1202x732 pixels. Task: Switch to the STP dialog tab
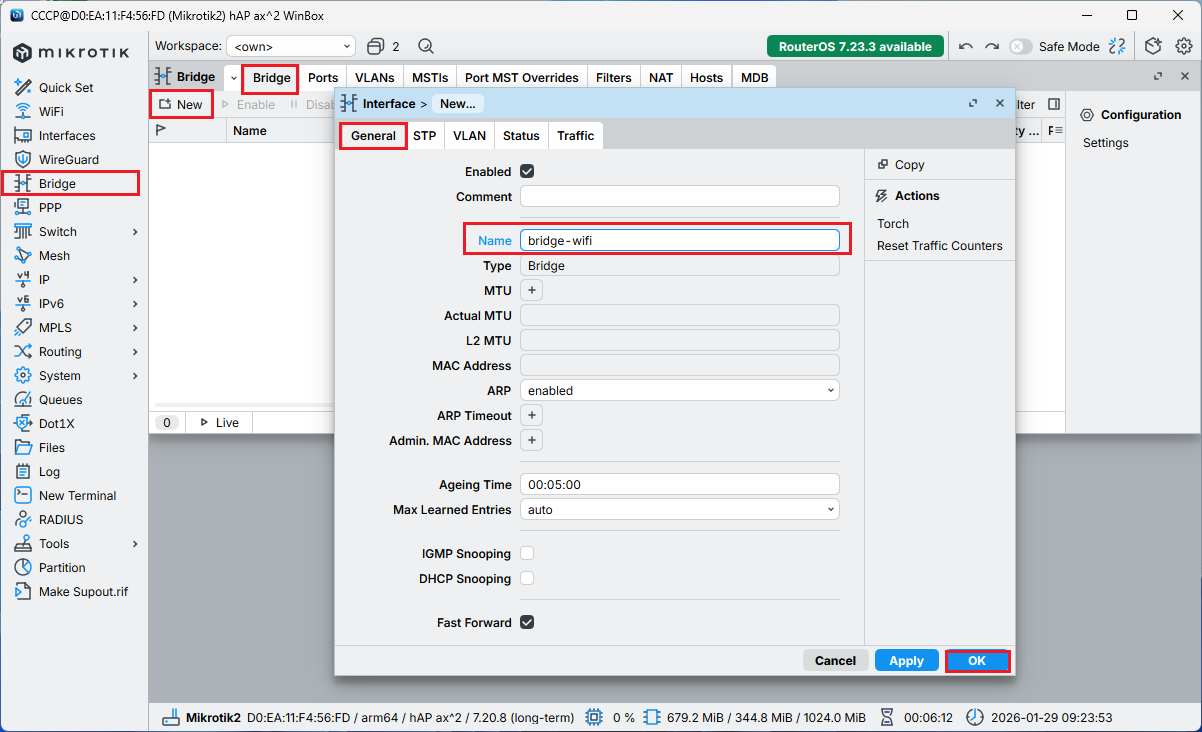[425, 136]
